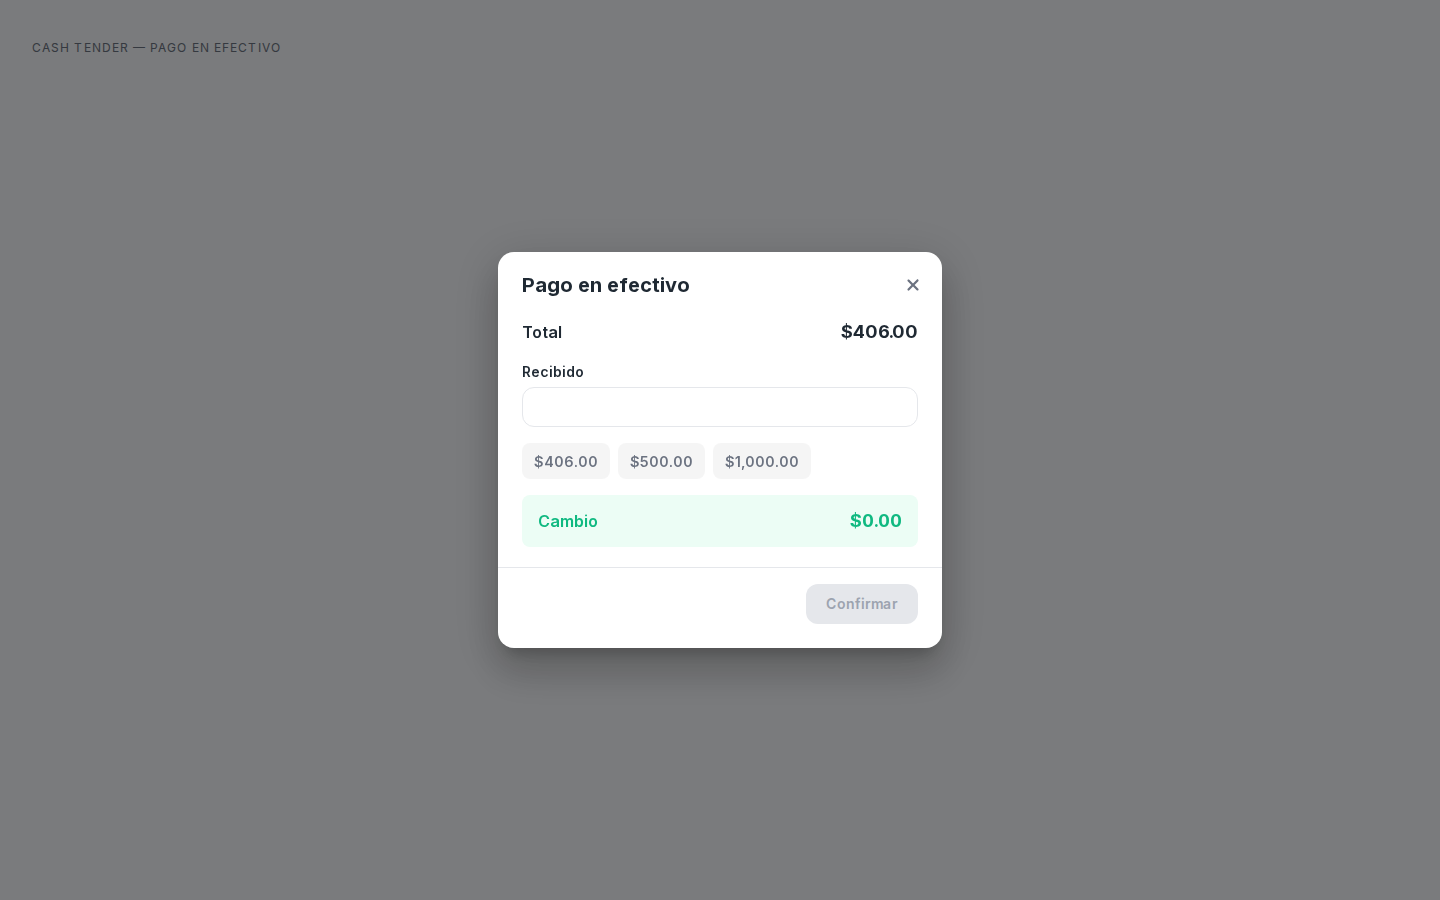Dismiss dialog using the X icon
This screenshot has width=1440, height=900.
click(913, 285)
